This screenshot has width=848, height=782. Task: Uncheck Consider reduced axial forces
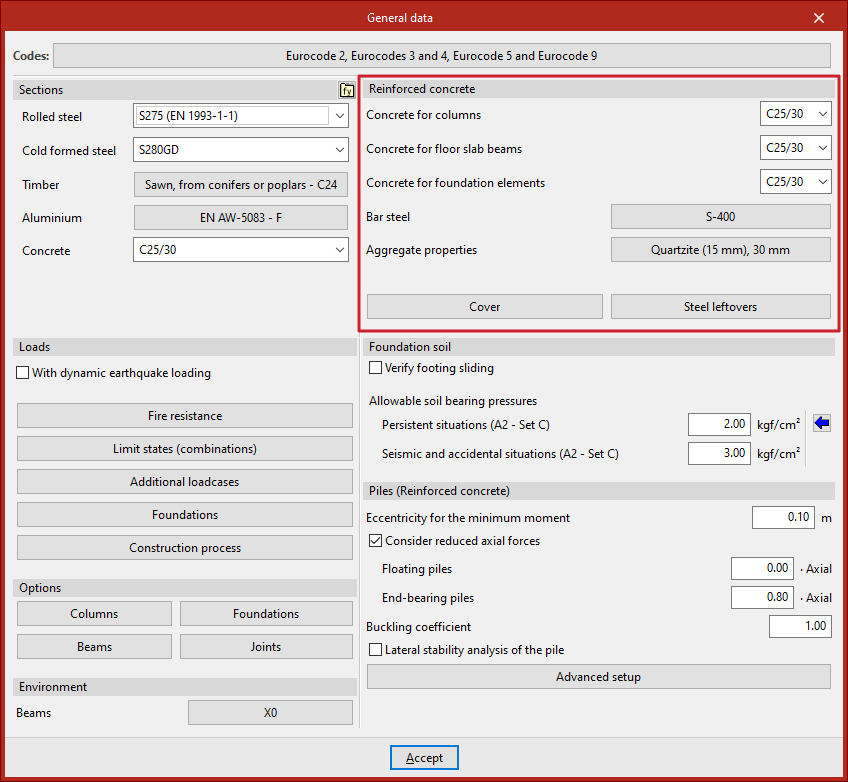click(x=376, y=541)
